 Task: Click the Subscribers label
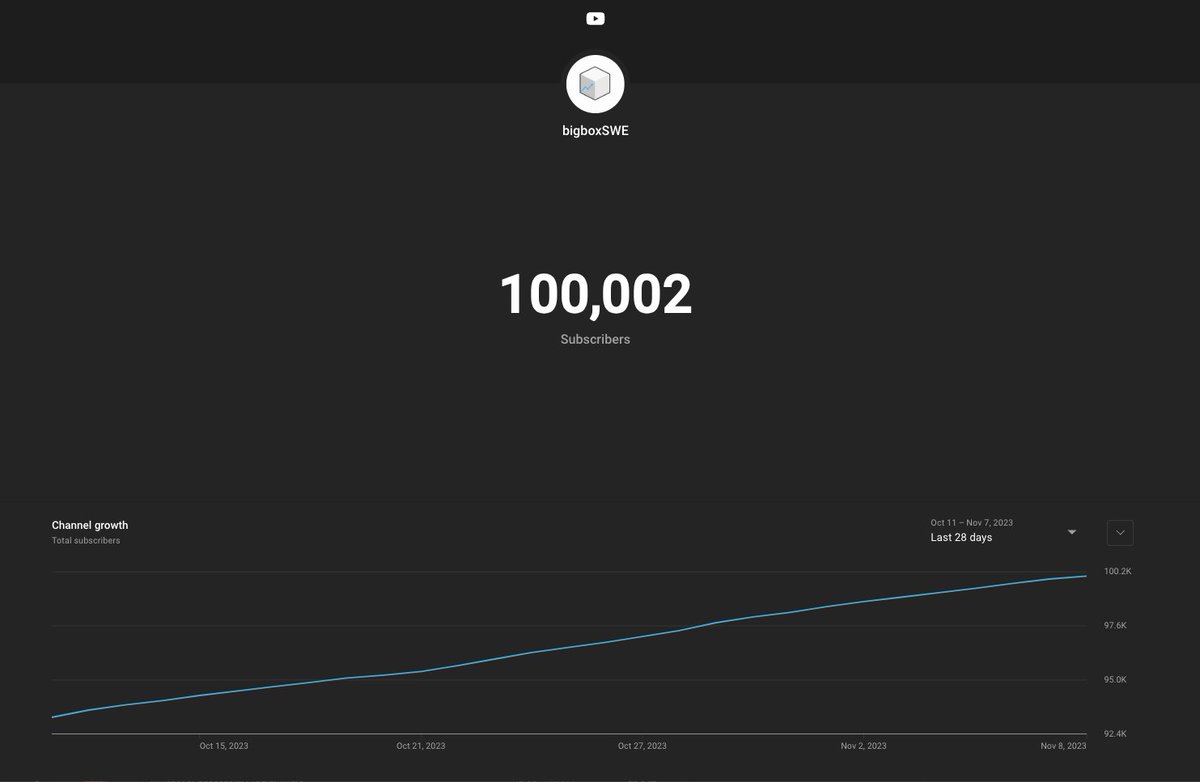(x=595, y=339)
